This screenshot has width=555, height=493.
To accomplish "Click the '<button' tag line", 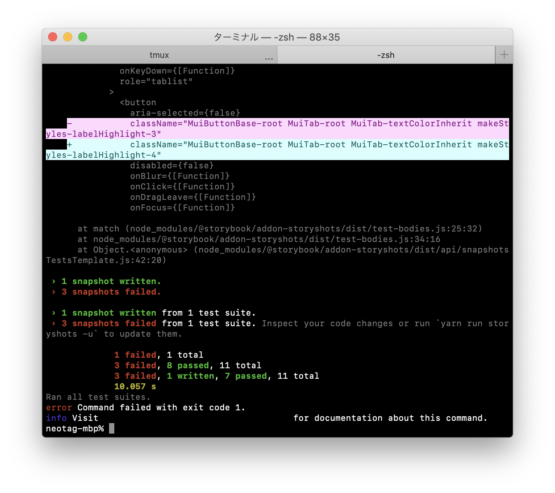I will (x=138, y=102).
